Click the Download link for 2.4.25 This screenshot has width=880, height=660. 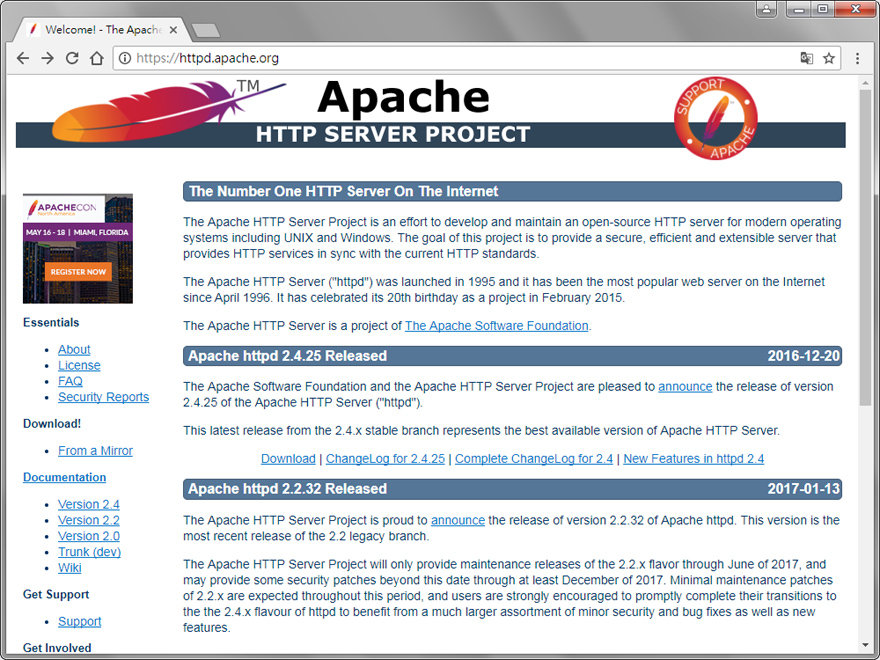[288, 459]
